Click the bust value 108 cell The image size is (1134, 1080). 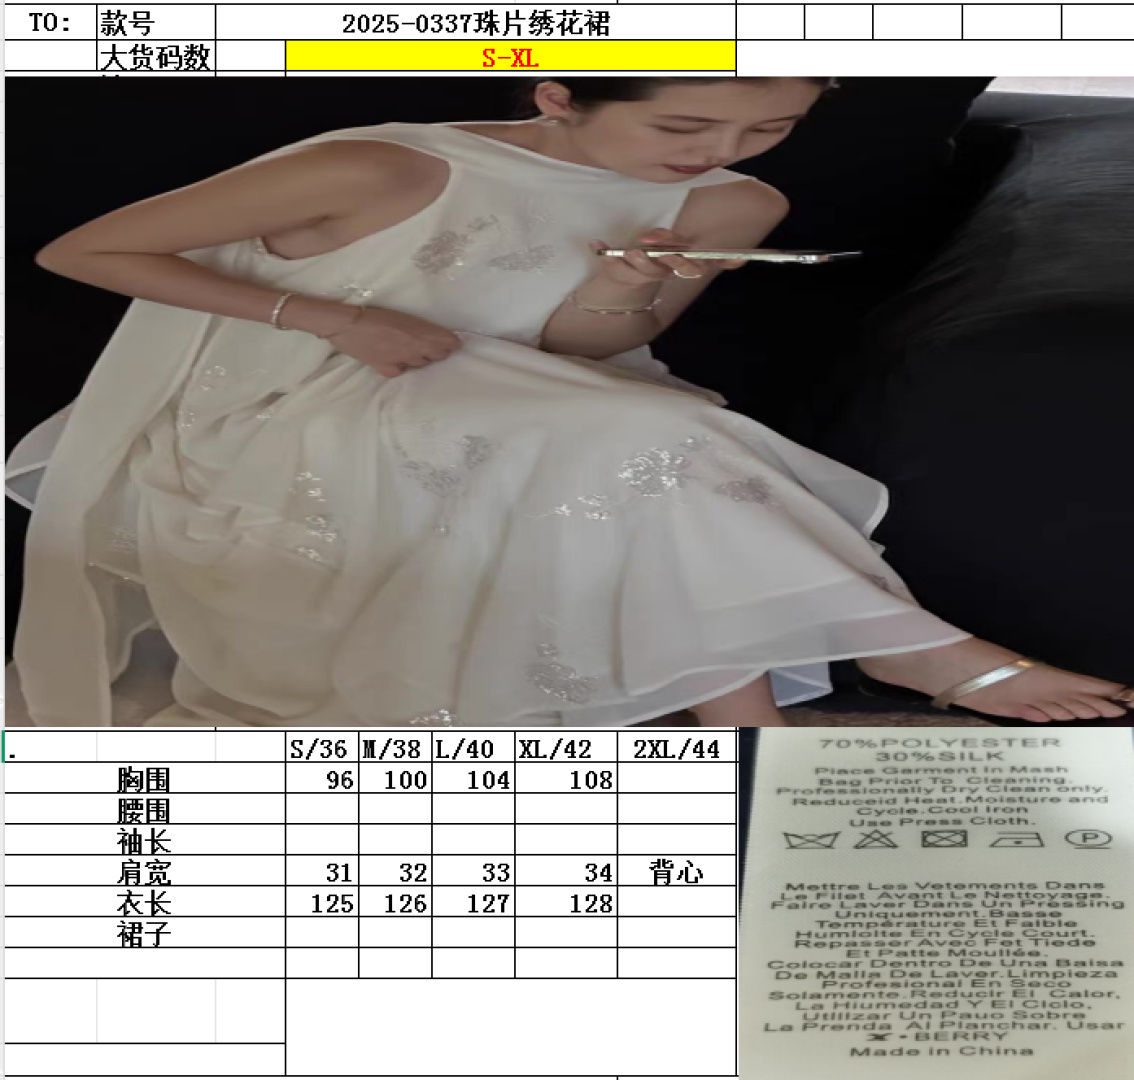coord(566,780)
